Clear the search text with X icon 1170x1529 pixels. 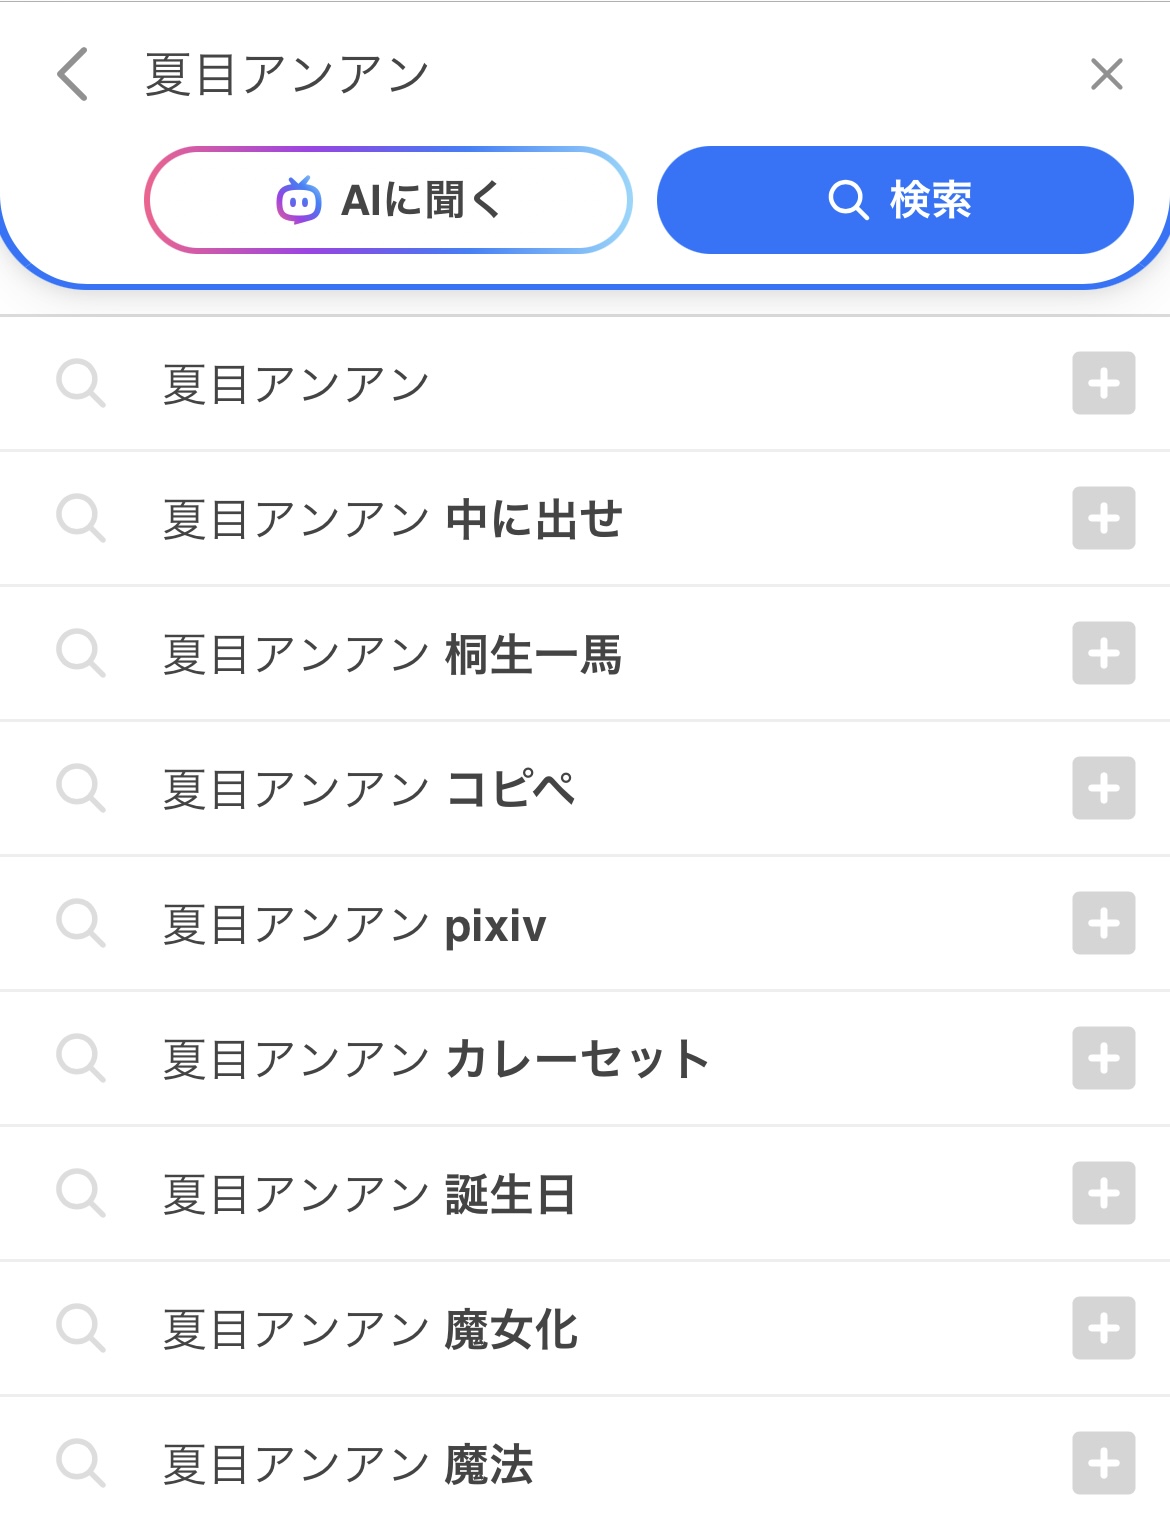point(1106,74)
